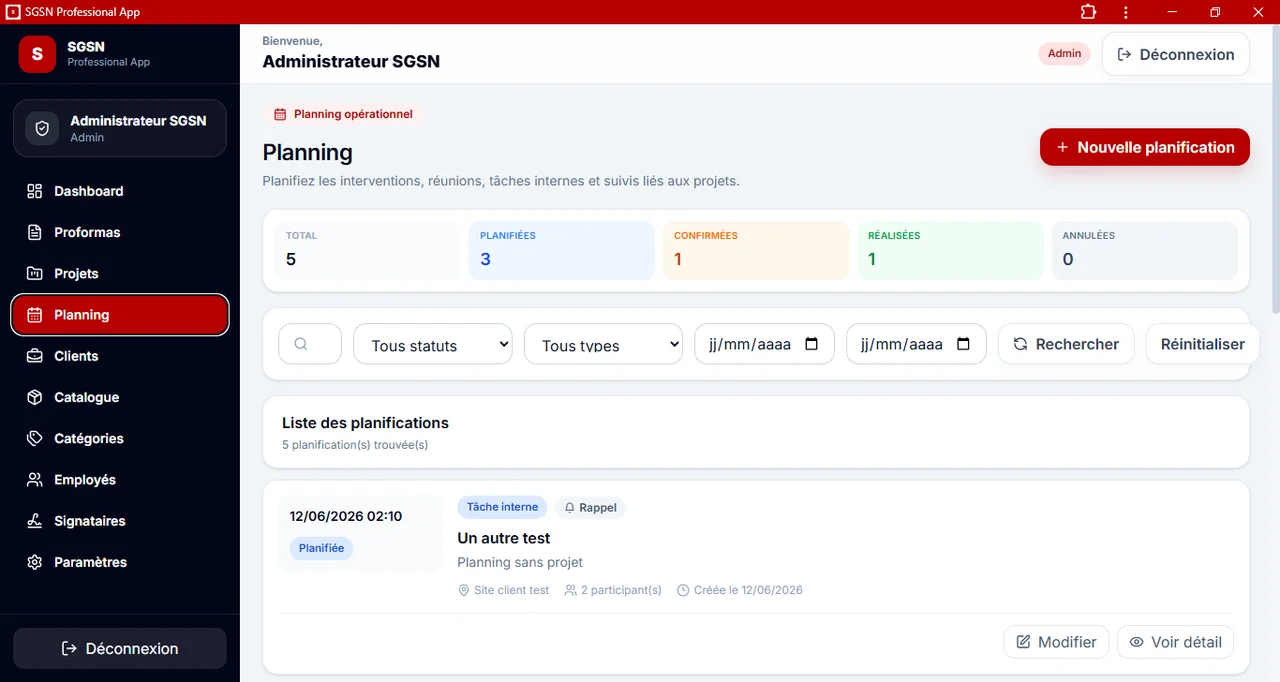Click the refresh icon on the Rechercher button
Image resolution: width=1280 pixels, height=682 pixels.
point(1021,344)
